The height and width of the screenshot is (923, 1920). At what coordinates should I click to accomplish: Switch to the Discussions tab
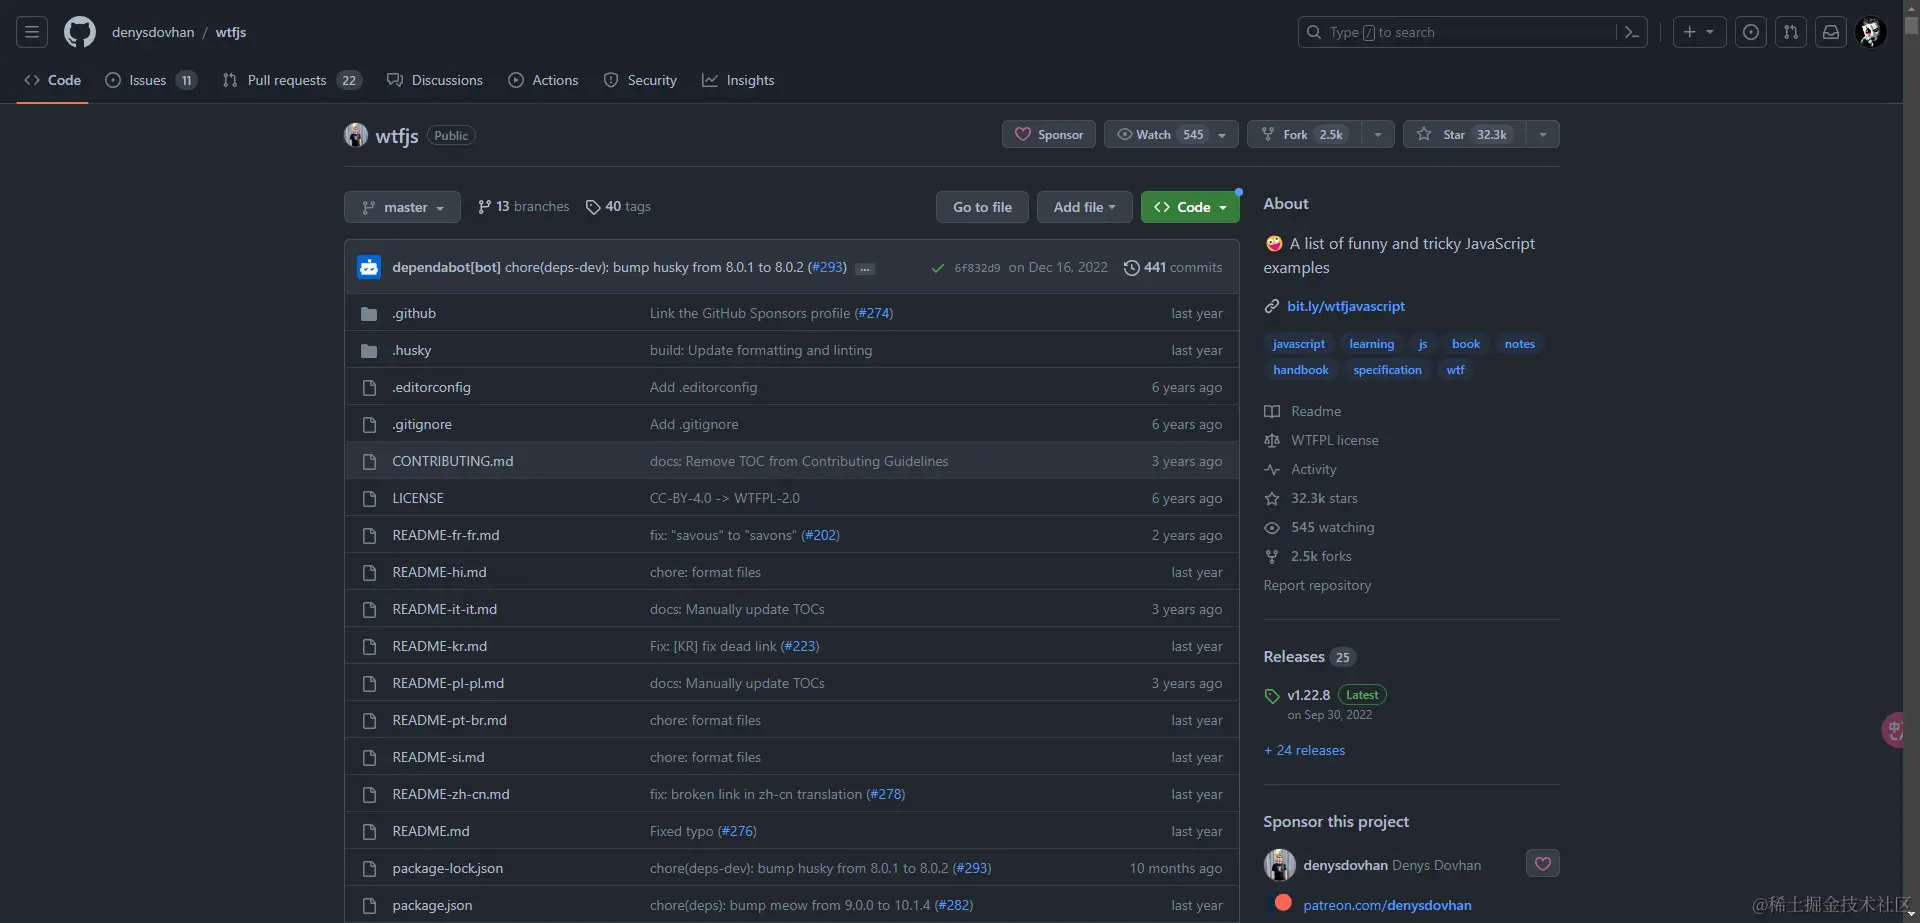pos(435,80)
